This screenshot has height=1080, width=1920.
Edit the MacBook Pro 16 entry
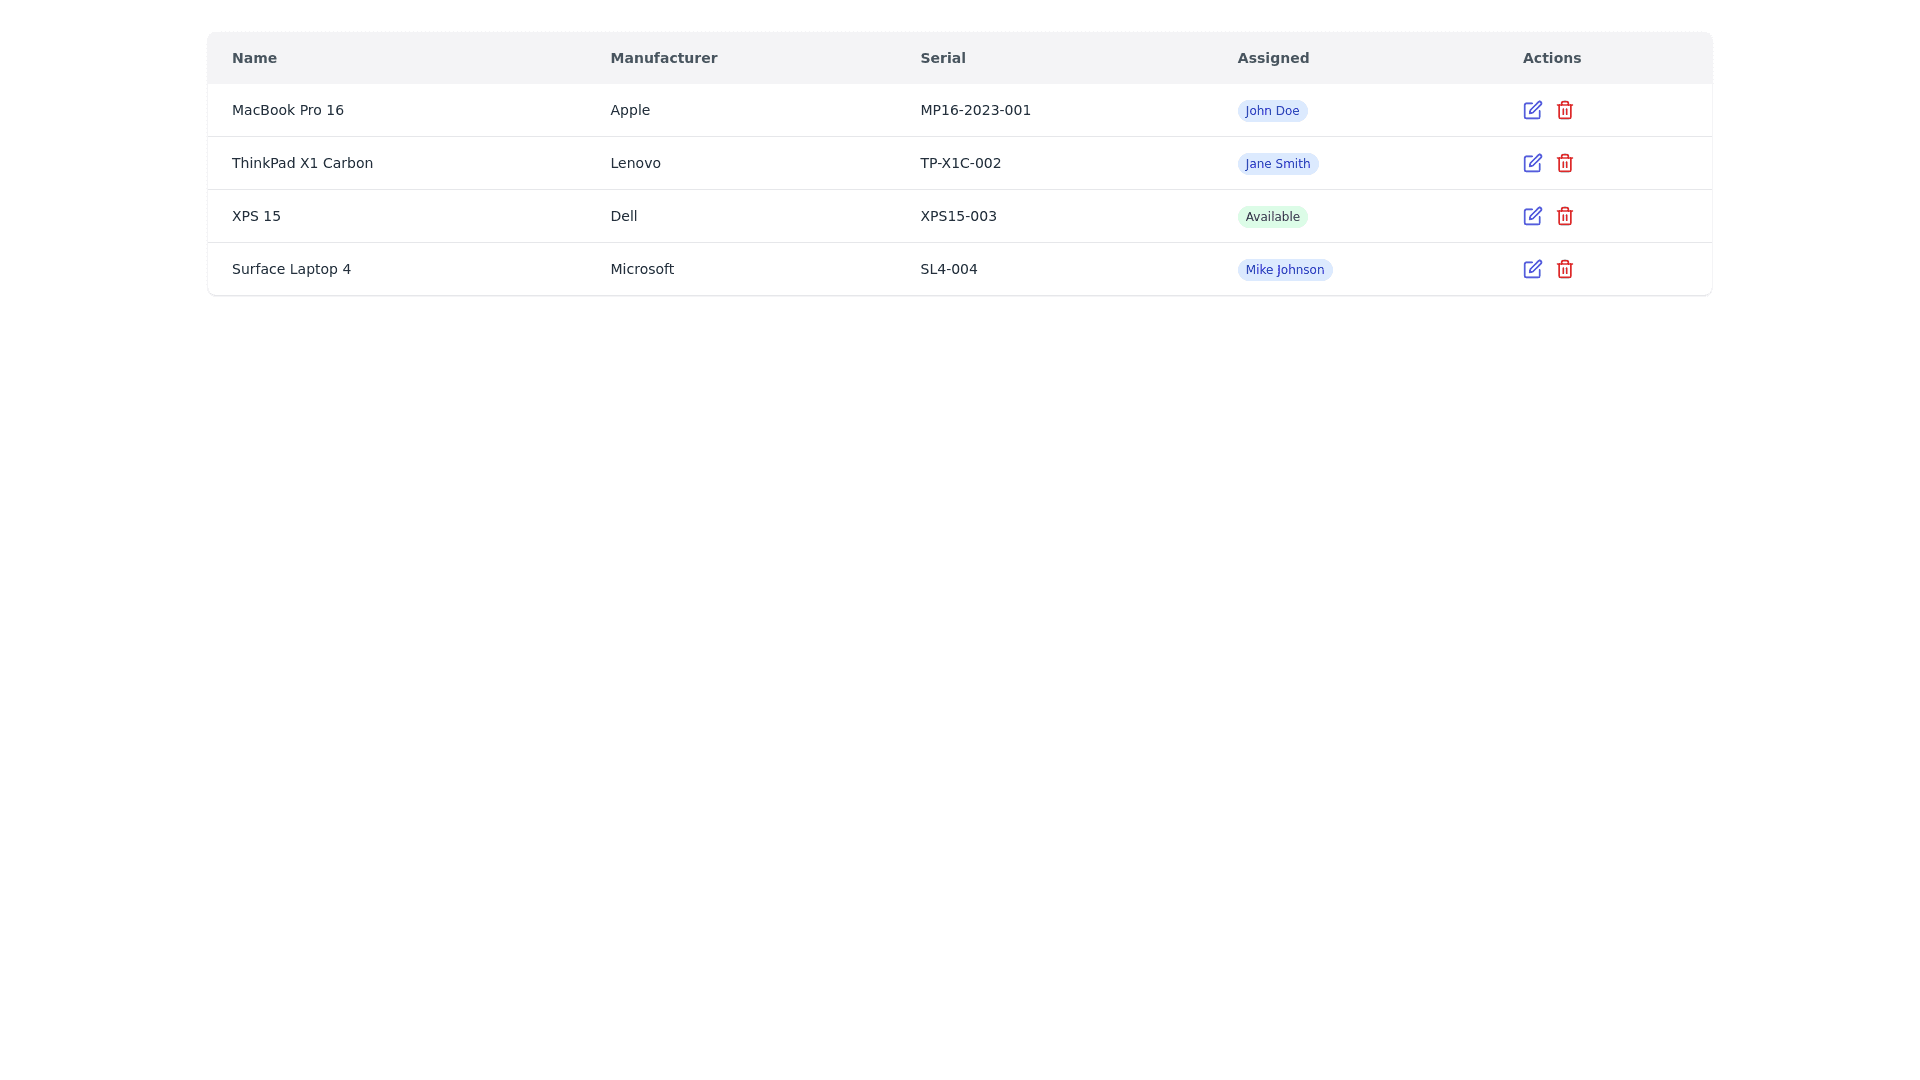1532,110
